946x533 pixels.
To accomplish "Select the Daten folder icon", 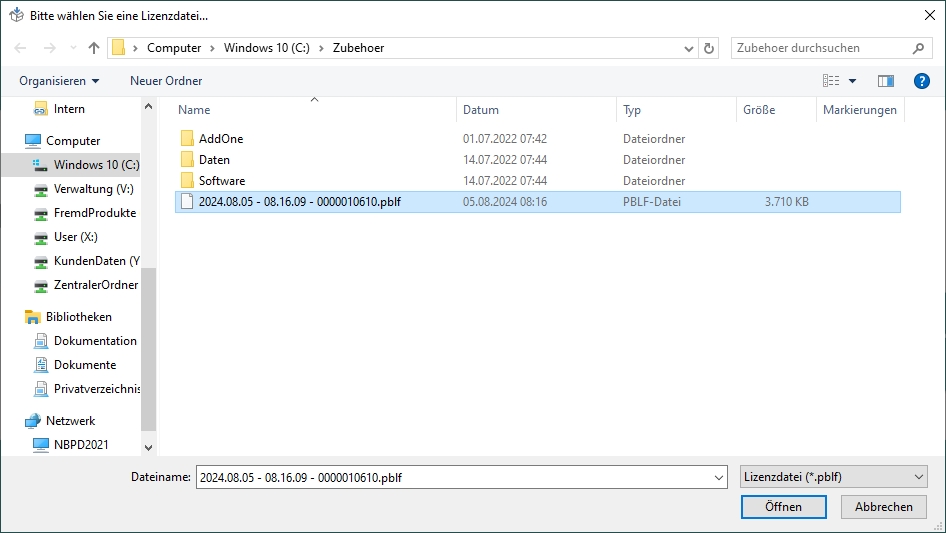I will point(187,159).
